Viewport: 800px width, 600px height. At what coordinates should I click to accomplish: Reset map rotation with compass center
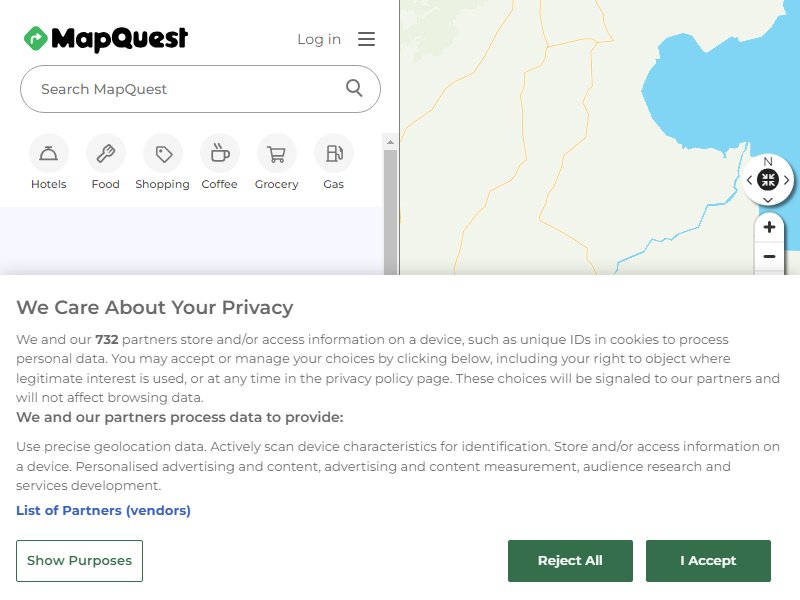(768, 180)
